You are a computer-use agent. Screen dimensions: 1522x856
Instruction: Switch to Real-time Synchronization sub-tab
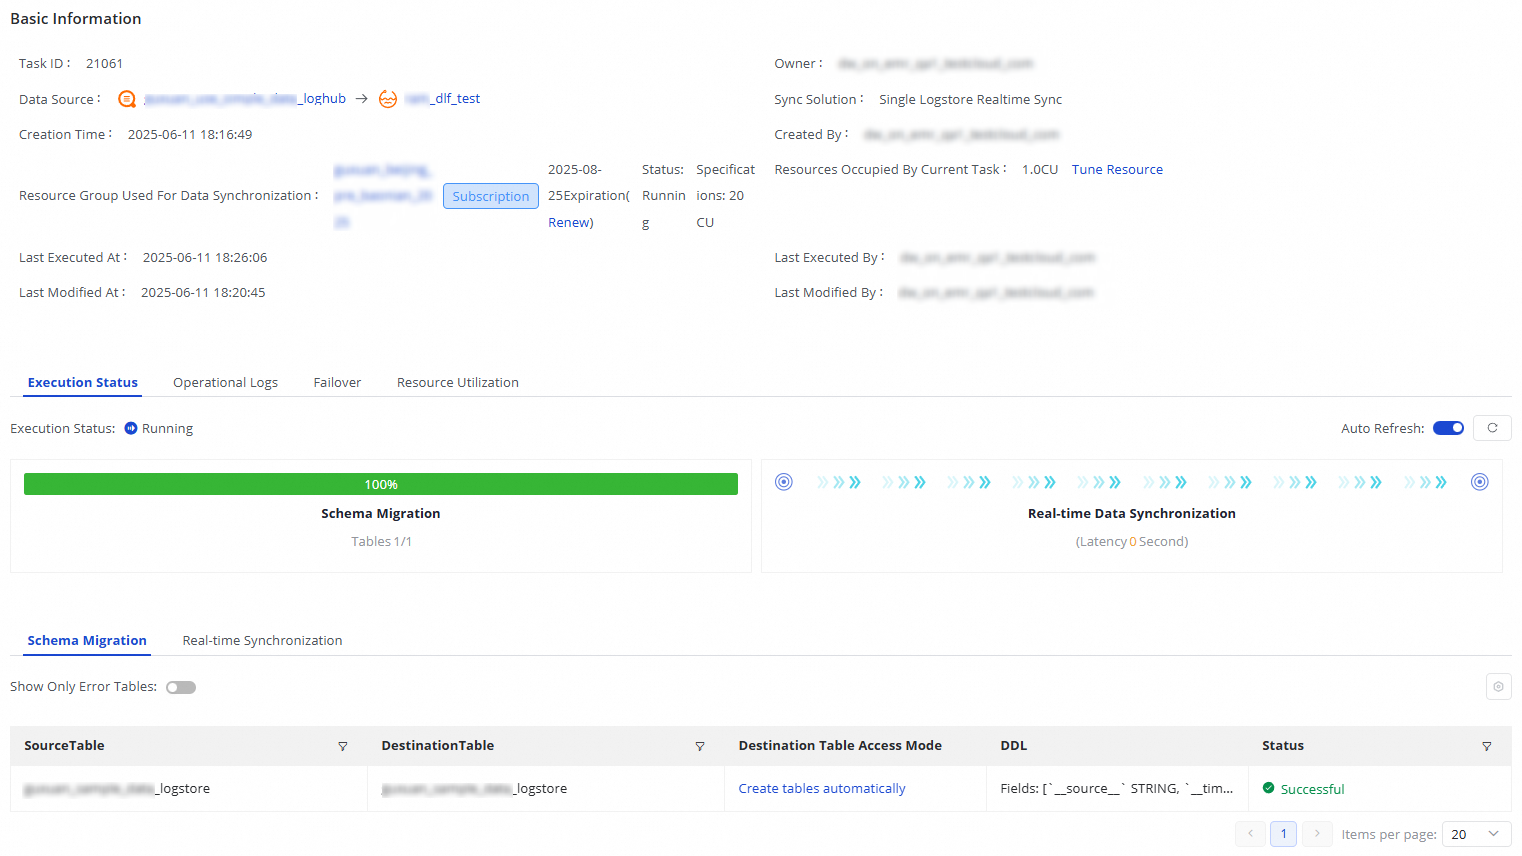pos(262,640)
